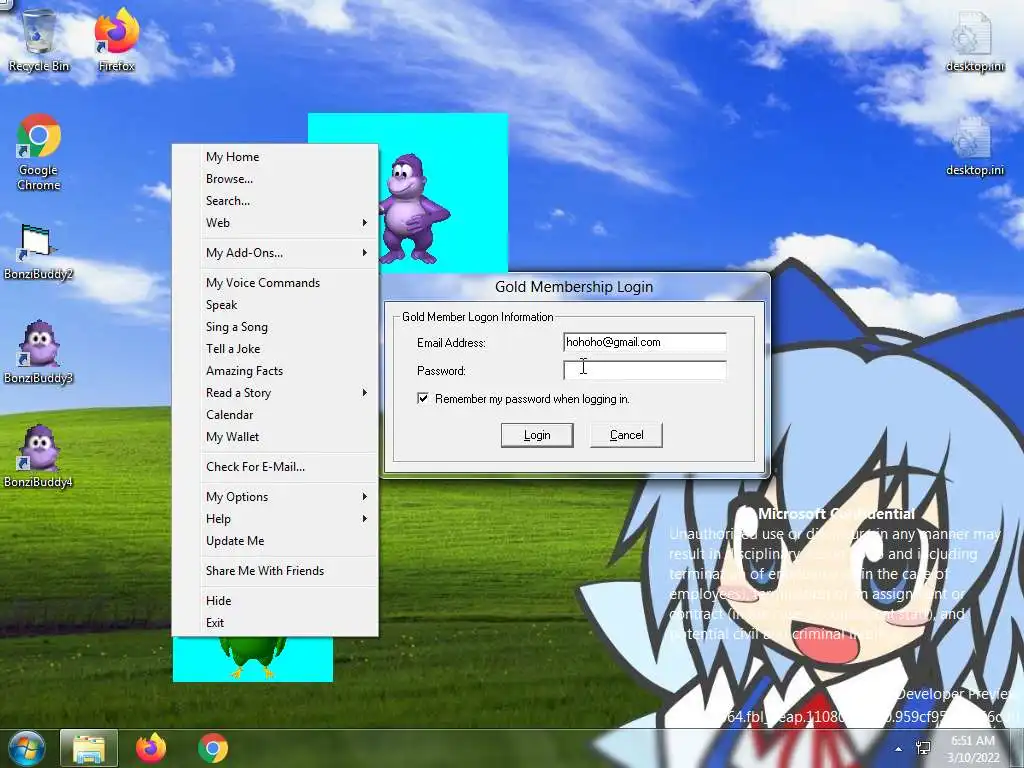Select Amazing Facts menu entry
Screen dimensions: 1024x768
[287, 371]
